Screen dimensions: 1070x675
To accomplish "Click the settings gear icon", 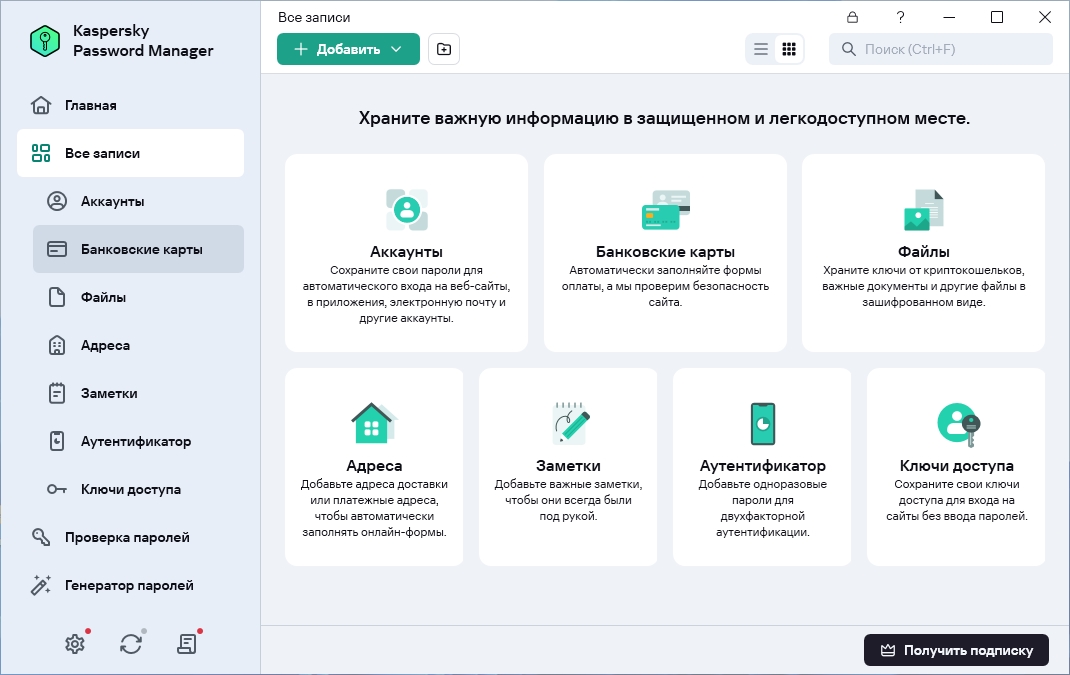I will point(75,644).
